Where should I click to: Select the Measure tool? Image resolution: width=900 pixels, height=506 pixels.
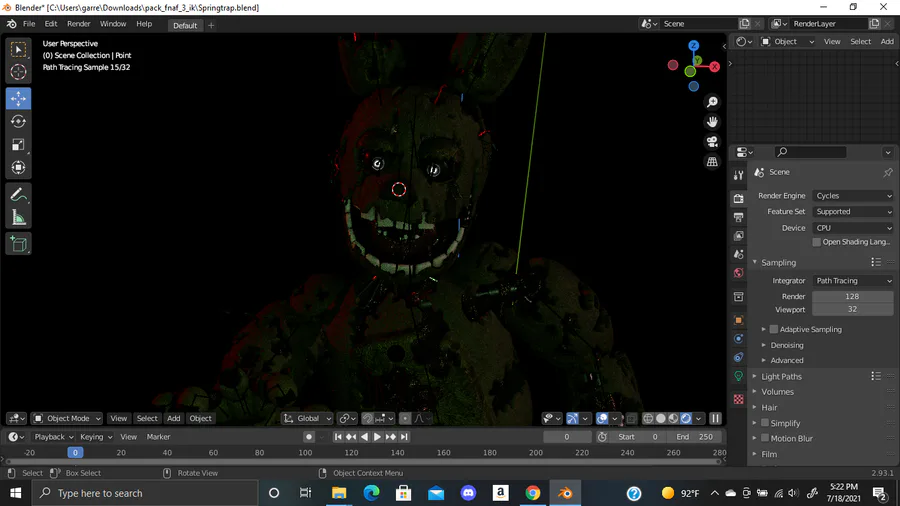[18, 217]
